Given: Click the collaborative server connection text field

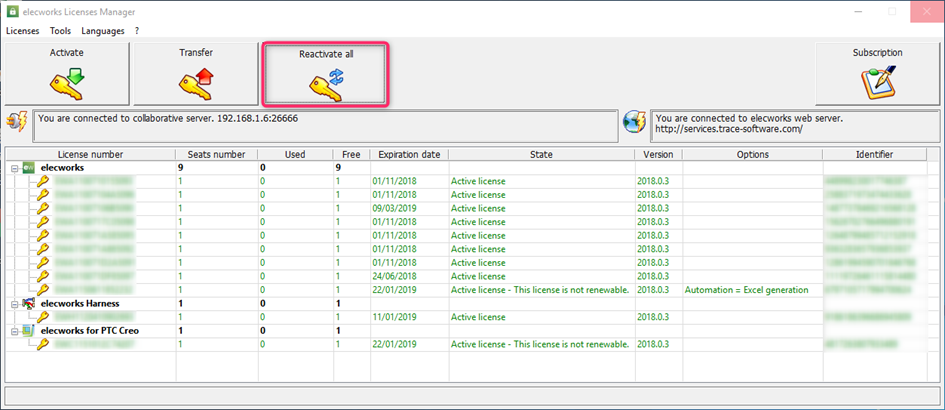Looking at the screenshot, I should click(326, 125).
